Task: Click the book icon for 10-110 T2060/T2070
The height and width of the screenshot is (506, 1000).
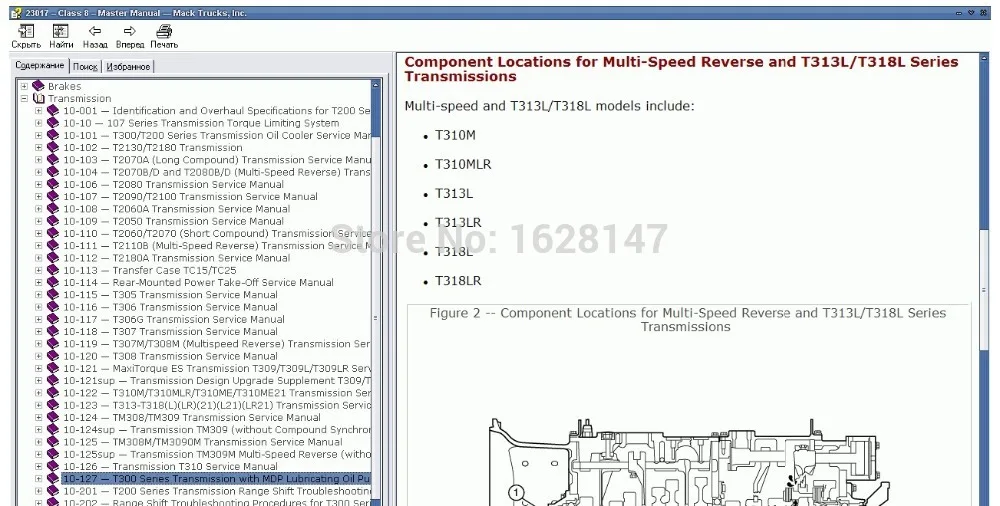Action: (x=53, y=234)
